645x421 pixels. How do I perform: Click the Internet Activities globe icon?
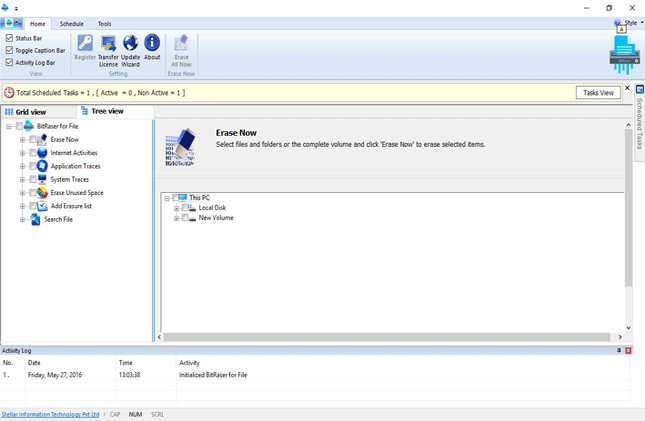pyautogui.click(x=42, y=153)
